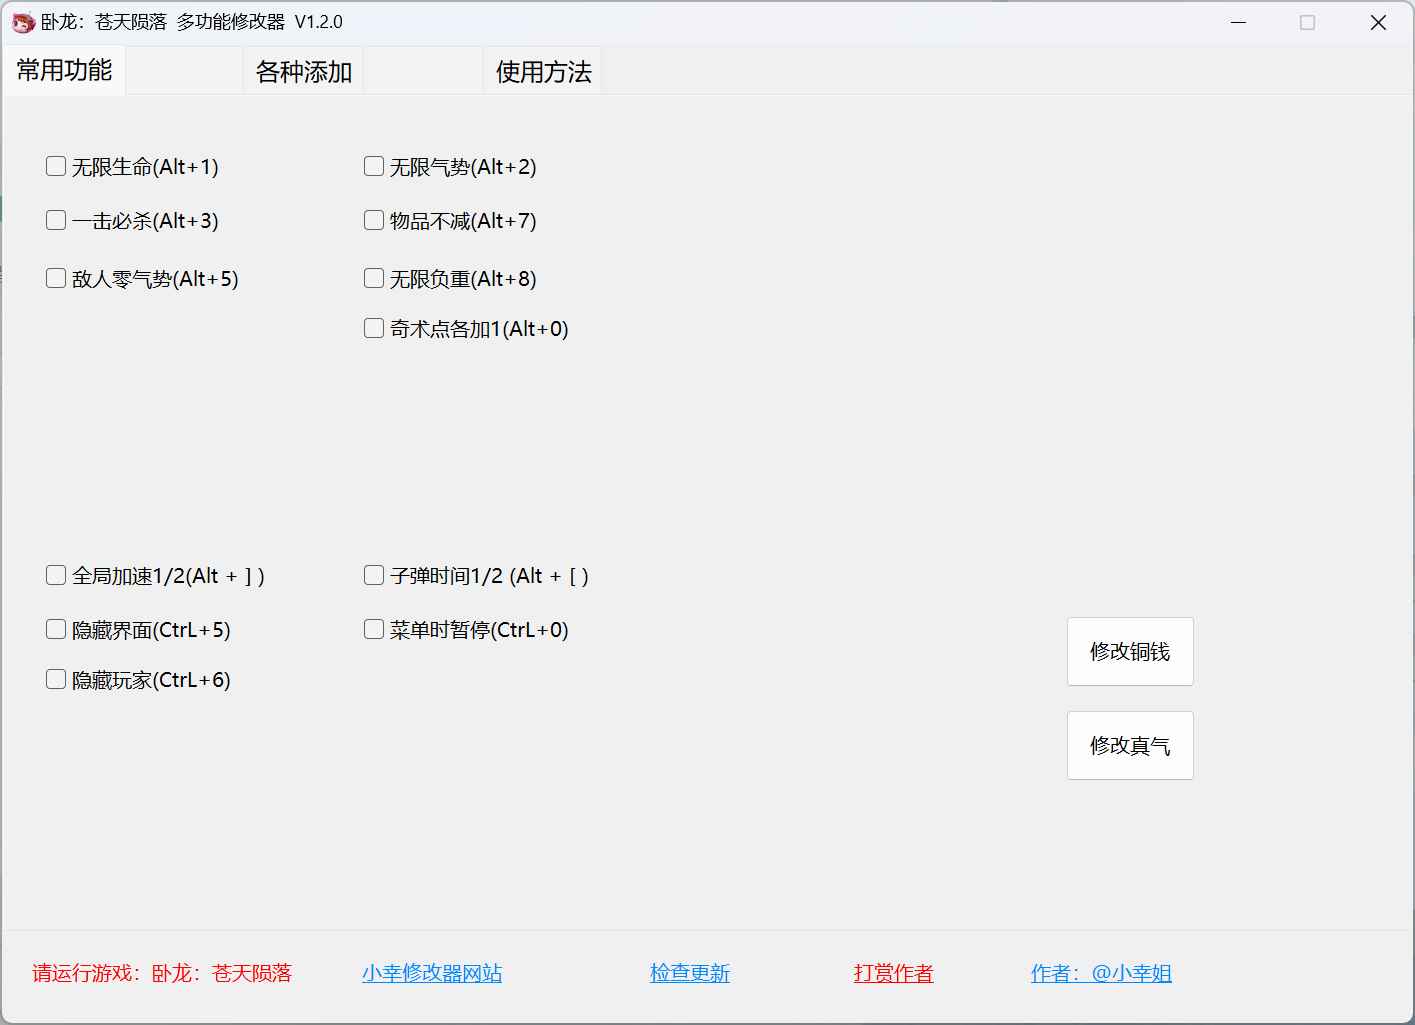The height and width of the screenshot is (1025, 1415).
Task: Click the 修改真气 button
Action: (x=1130, y=745)
